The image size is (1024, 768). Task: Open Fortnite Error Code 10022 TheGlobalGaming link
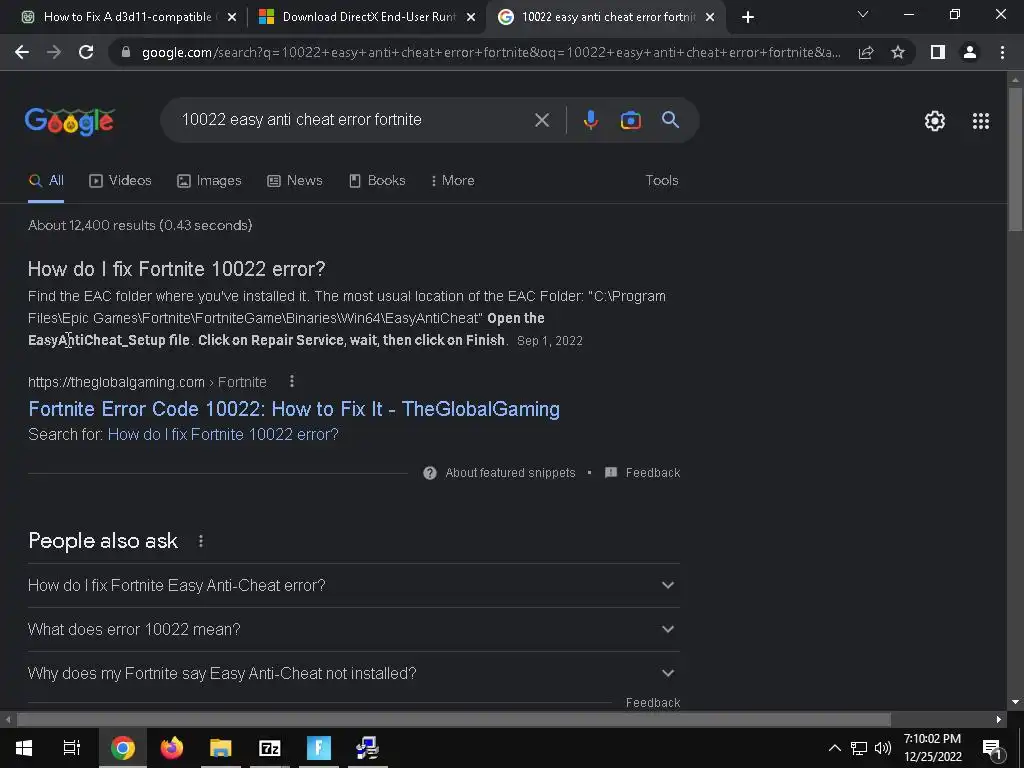pos(294,409)
